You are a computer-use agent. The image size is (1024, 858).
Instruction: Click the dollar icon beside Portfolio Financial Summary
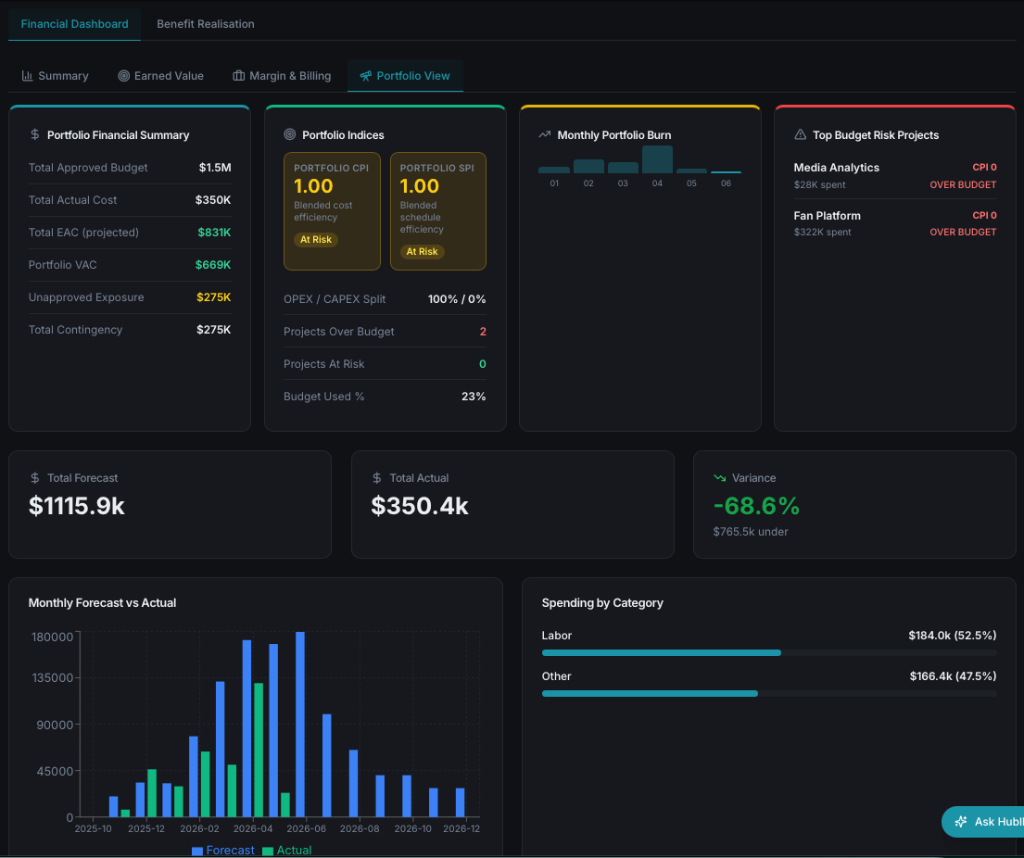pos(35,135)
